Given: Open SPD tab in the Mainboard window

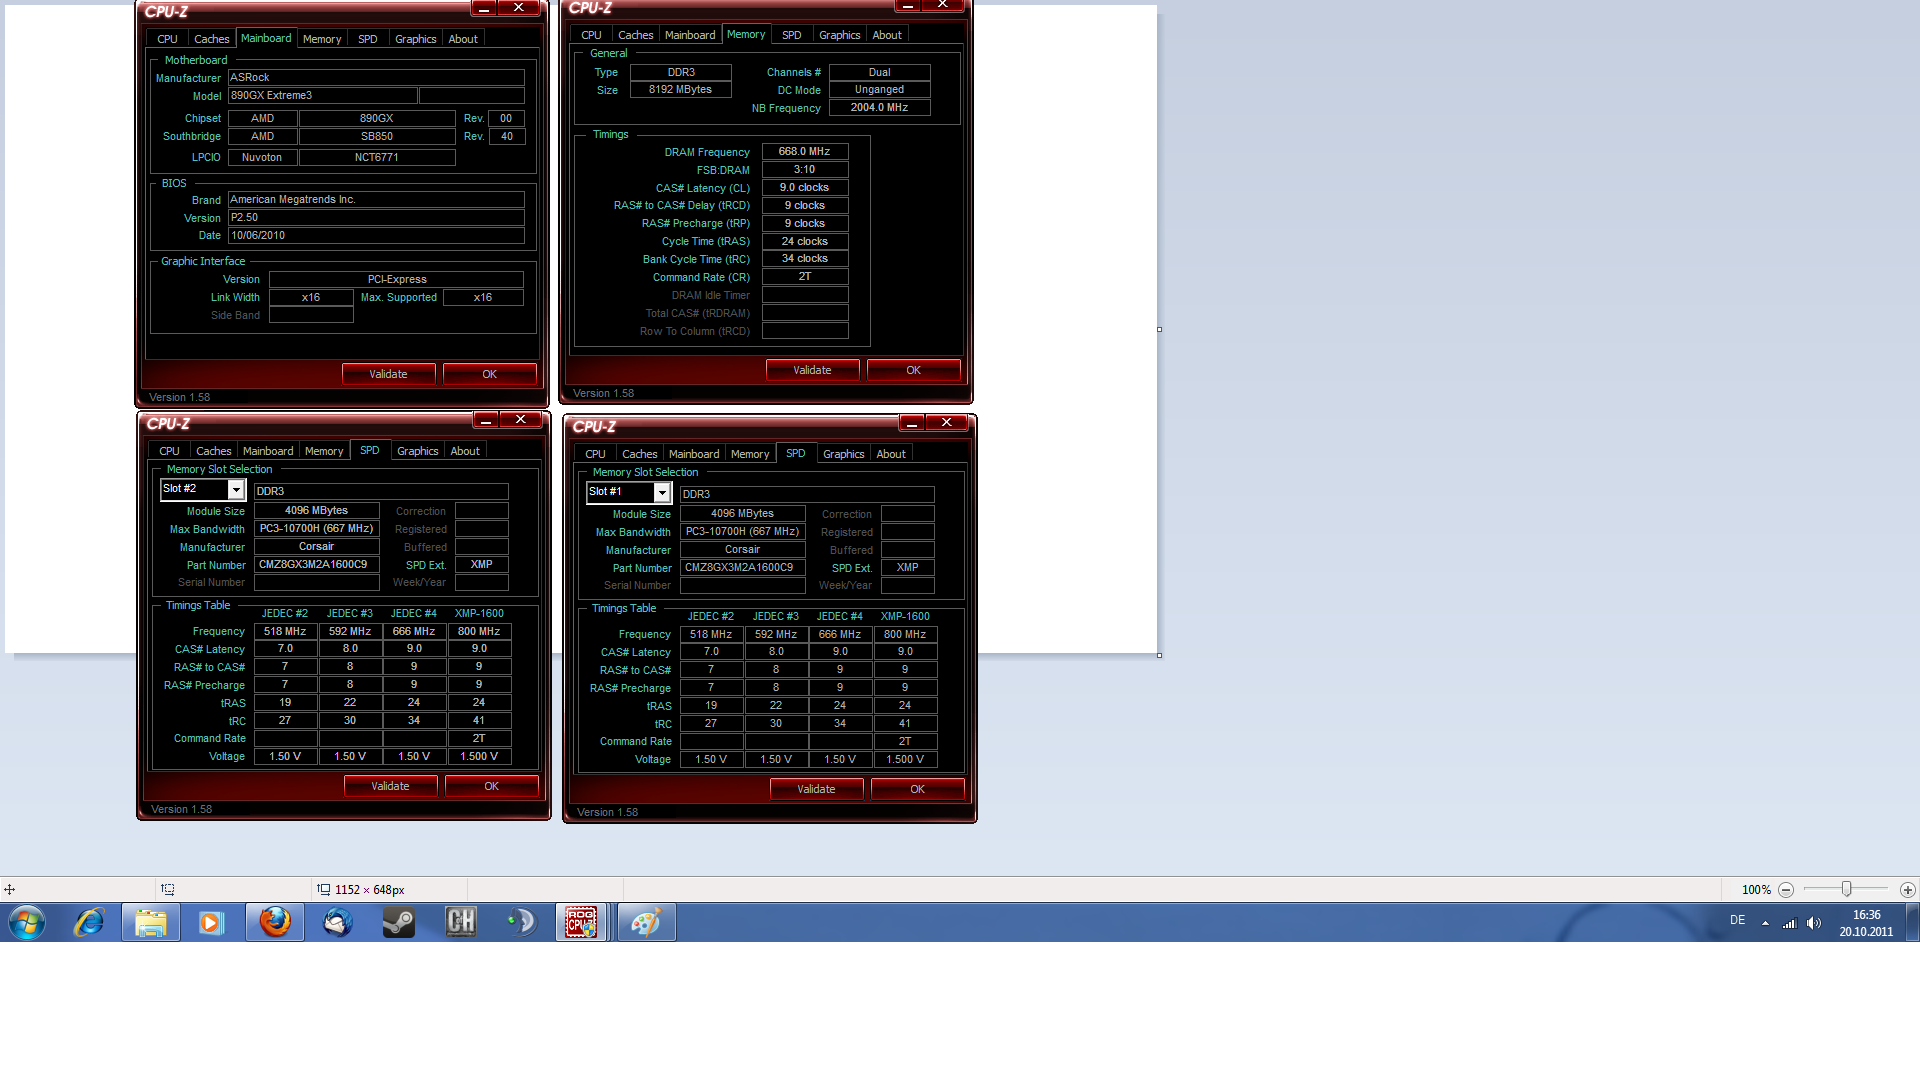Looking at the screenshot, I should click(x=367, y=39).
